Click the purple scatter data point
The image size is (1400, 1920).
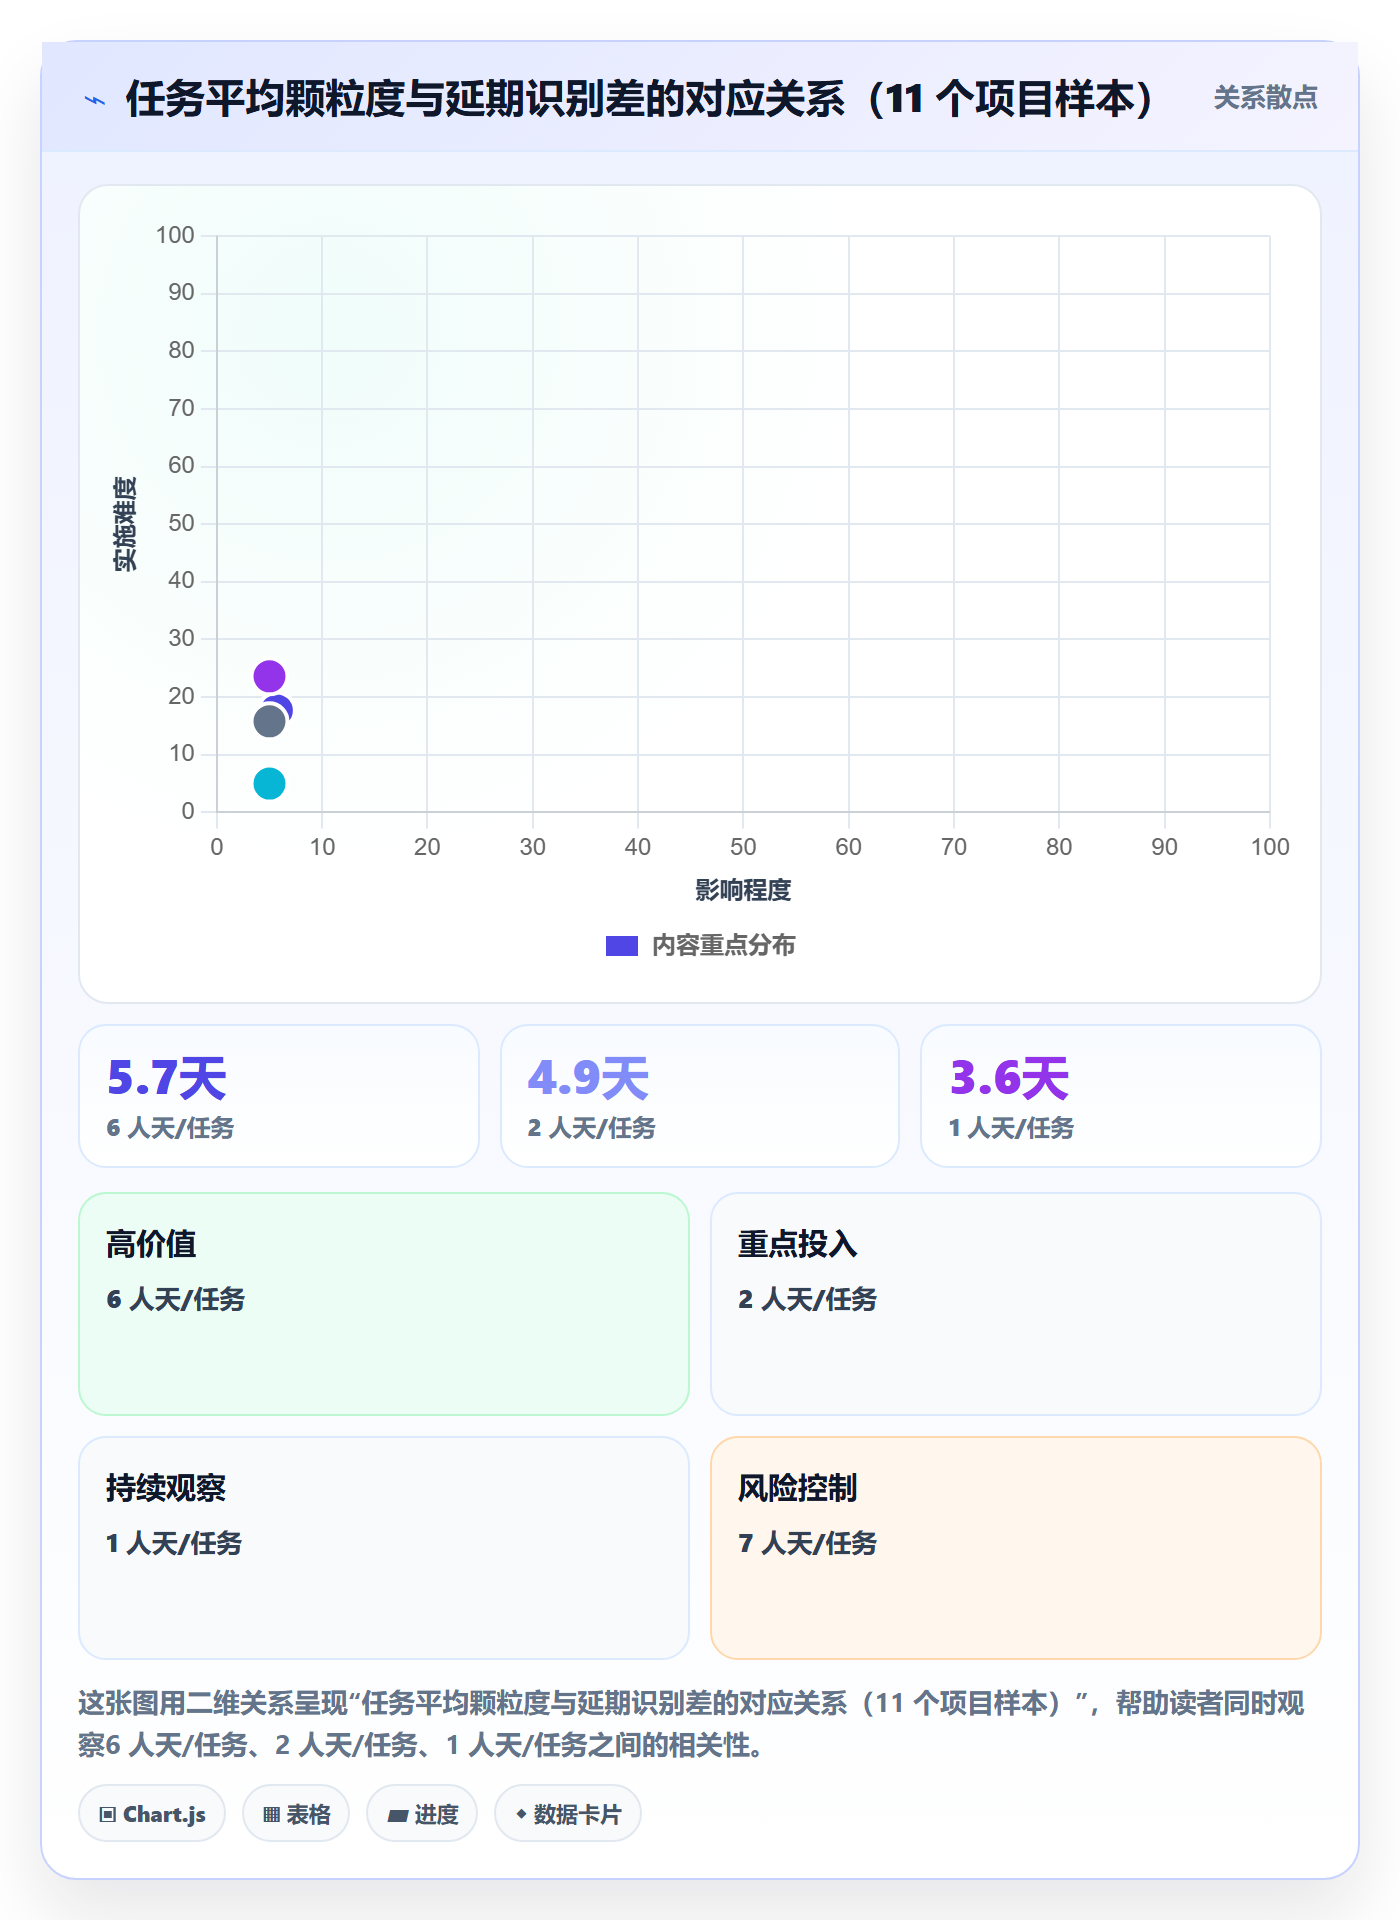pyautogui.click(x=269, y=676)
